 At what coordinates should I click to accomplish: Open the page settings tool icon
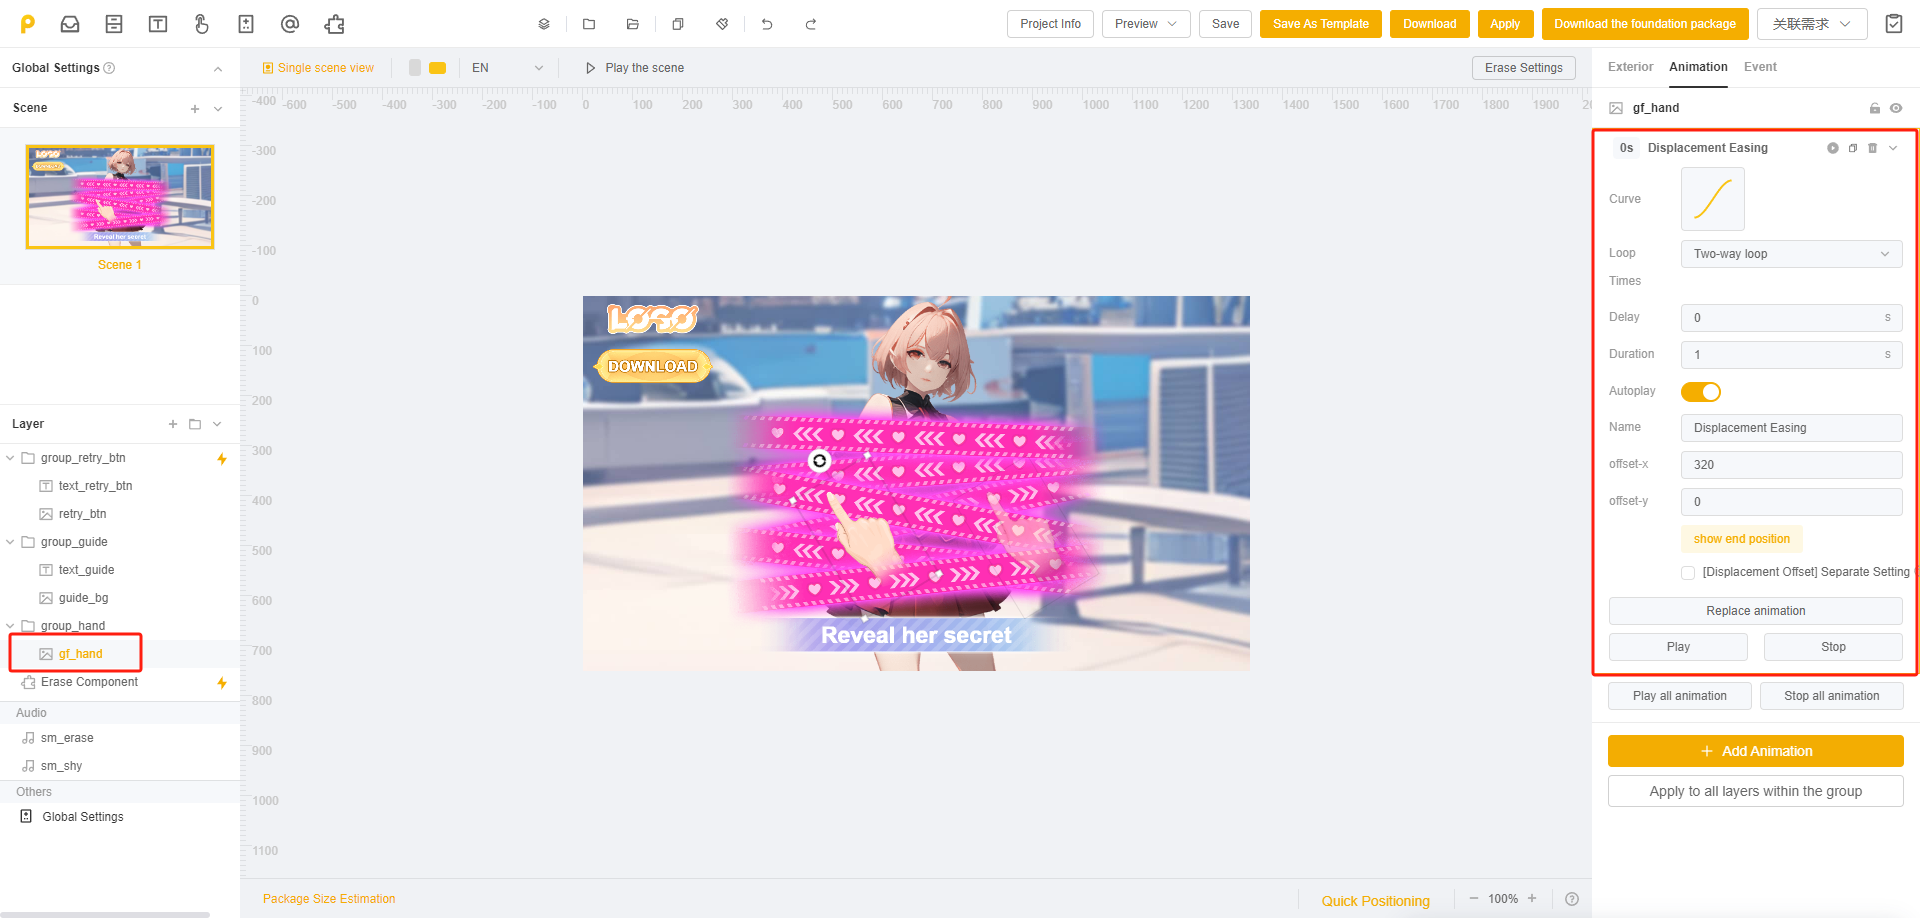point(246,24)
